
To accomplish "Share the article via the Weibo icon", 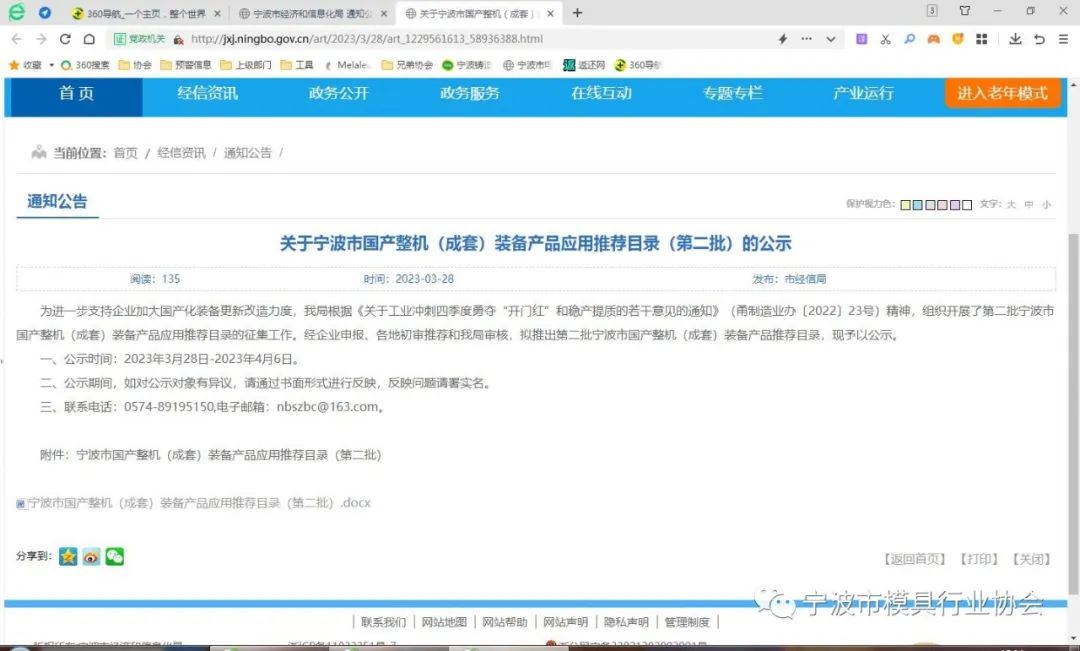I will pyautogui.click(x=90, y=556).
